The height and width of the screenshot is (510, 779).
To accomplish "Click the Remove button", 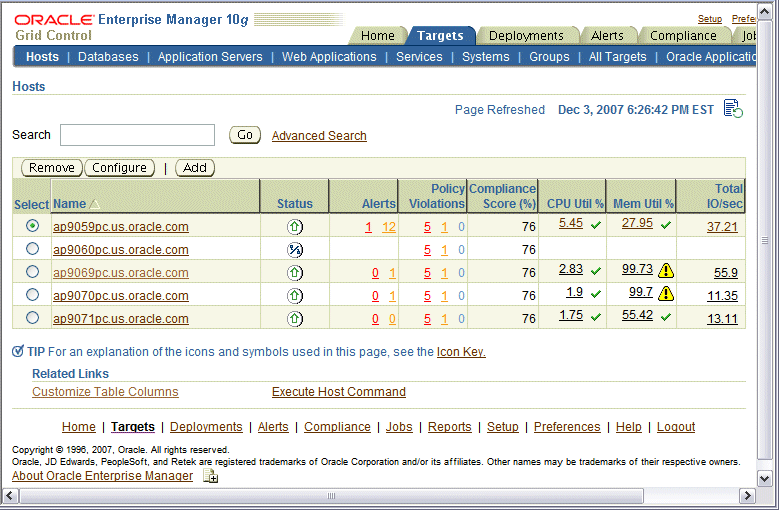I will 52,168.
